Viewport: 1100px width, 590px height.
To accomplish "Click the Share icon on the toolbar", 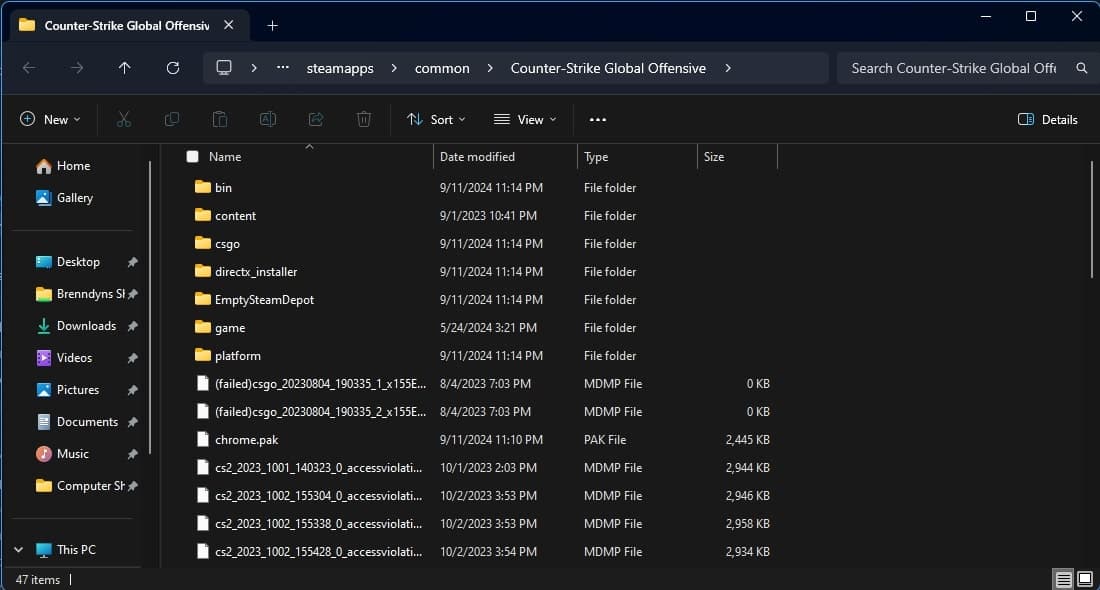I will 315,119.
